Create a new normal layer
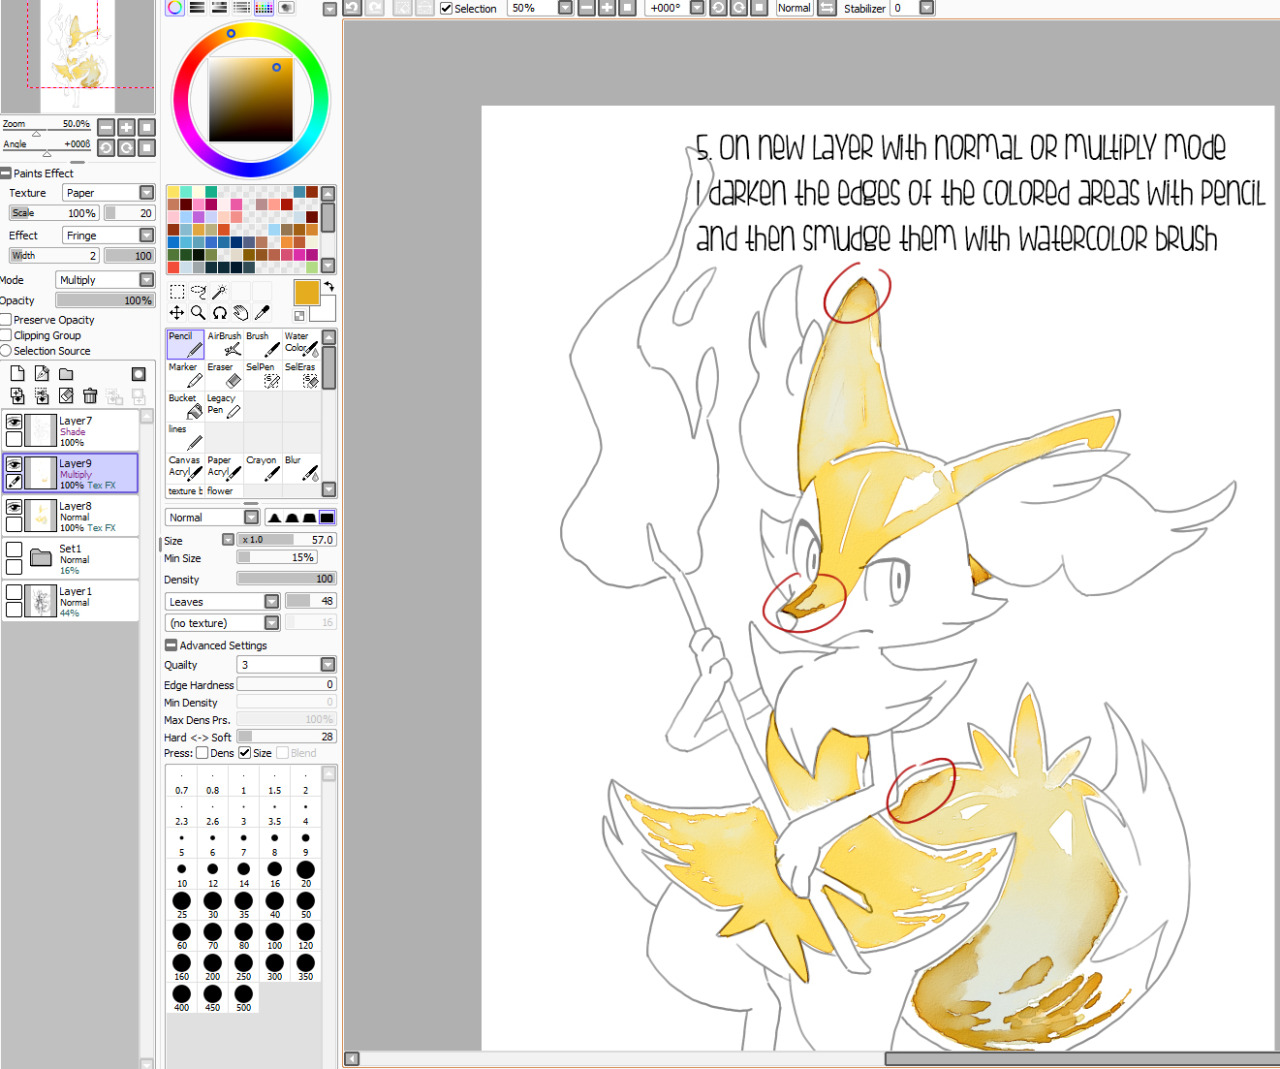The image size is (1280, 1069). tap(17, 374)
